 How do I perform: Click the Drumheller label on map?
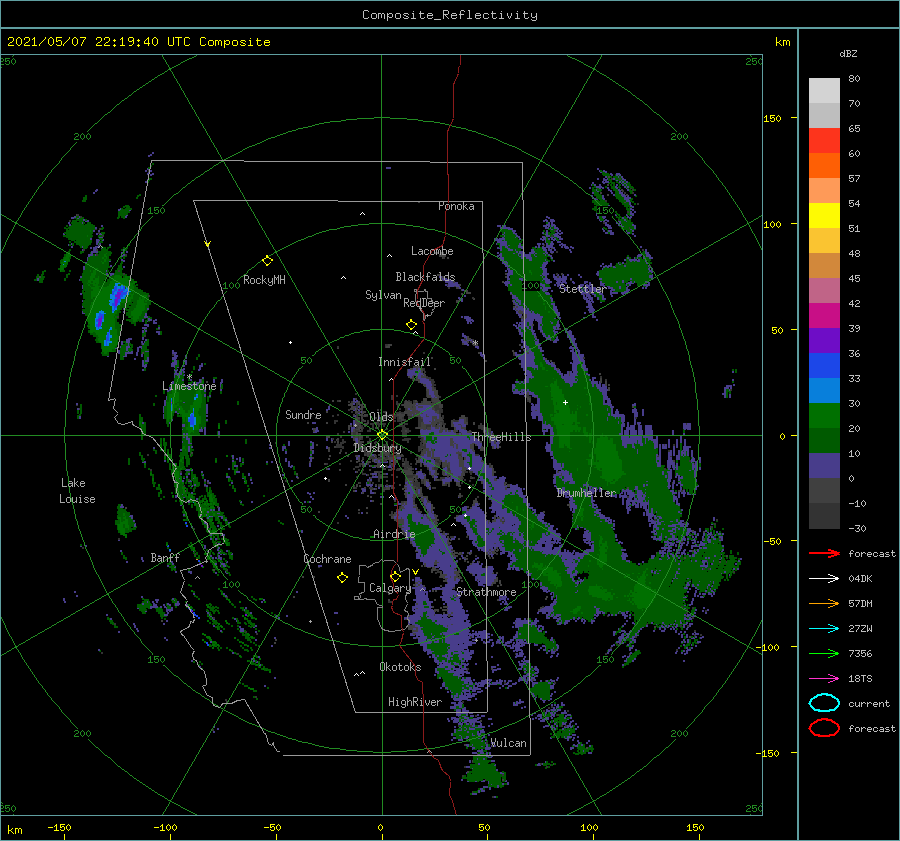click(x=586, y=493)
